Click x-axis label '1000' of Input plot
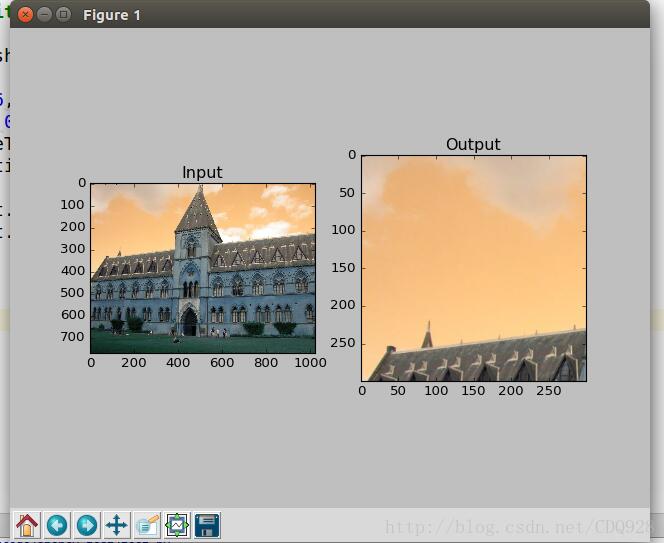Viewport: 664px width, 543px height. pos(310,363)
